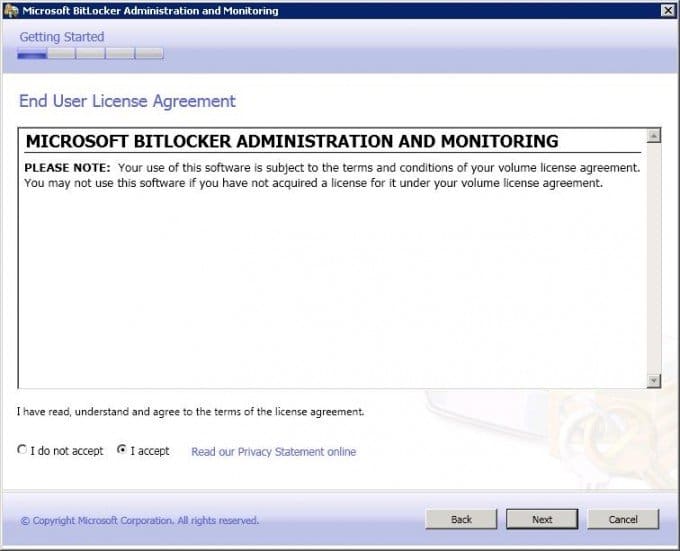Close the BitLocker setup window
The height and width of the screenshot is (551, 680).
[668, 10]
